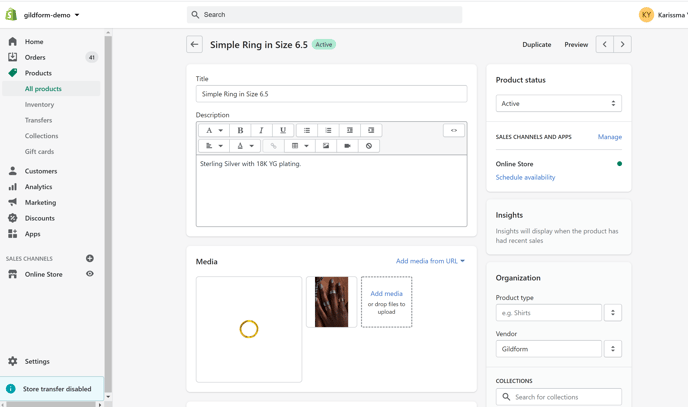Click Add media upload box
The height and width of the screenshot is (407, 688).
pos(386,302)
